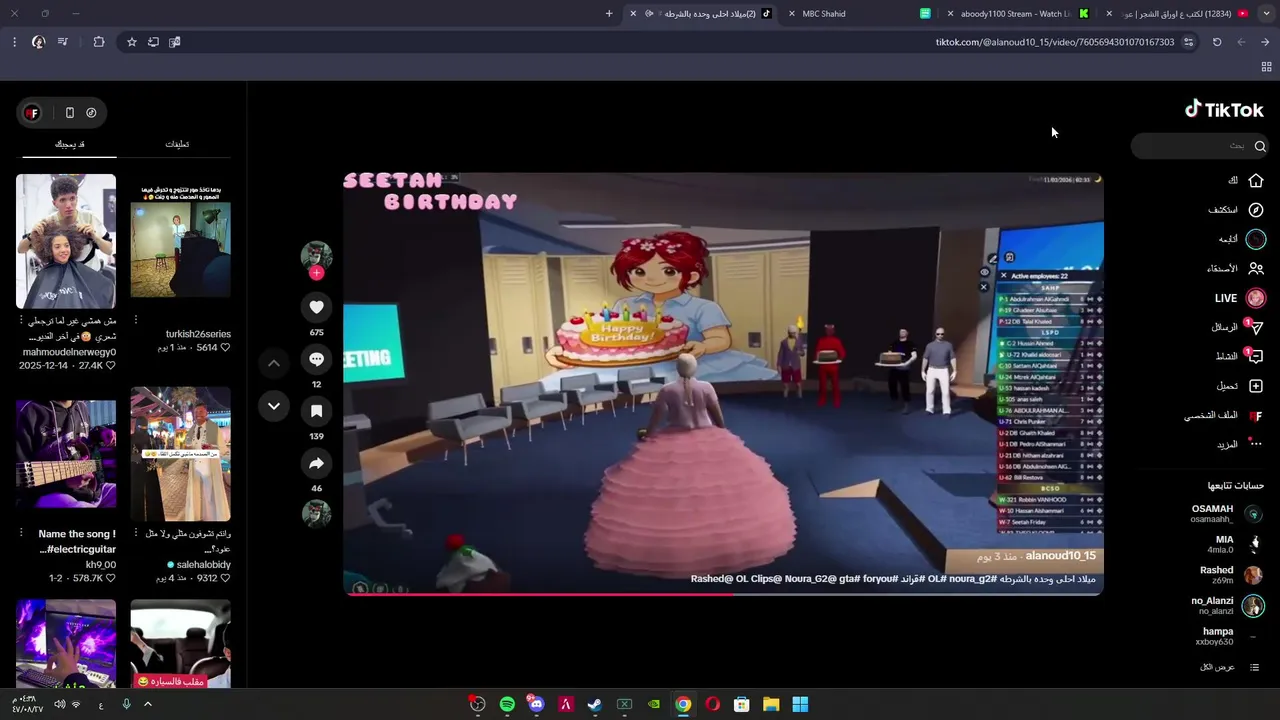Screen dimensions: 1280x720
Task: Open Explore via the compass icon
Action: (x=1256, y=210)
